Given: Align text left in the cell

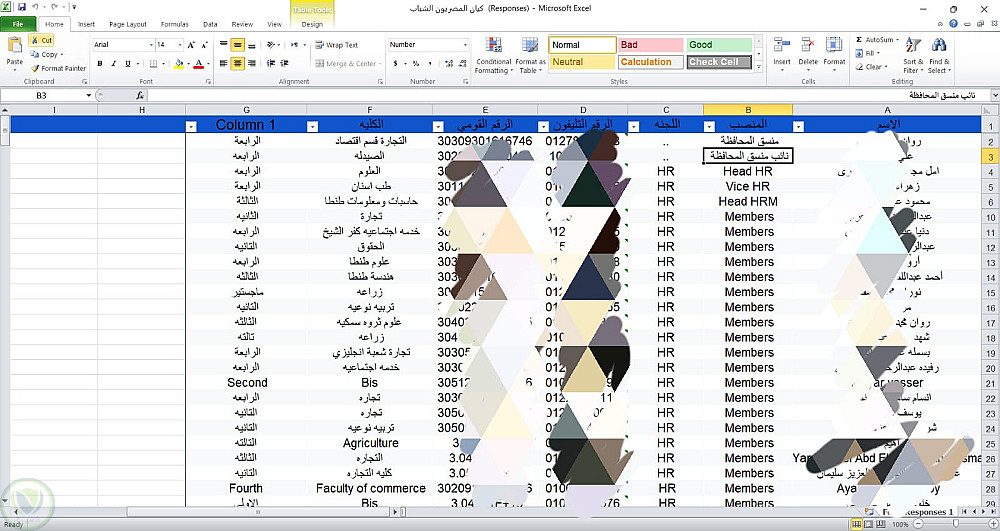Looking at the screenshot, I should 224,63.
